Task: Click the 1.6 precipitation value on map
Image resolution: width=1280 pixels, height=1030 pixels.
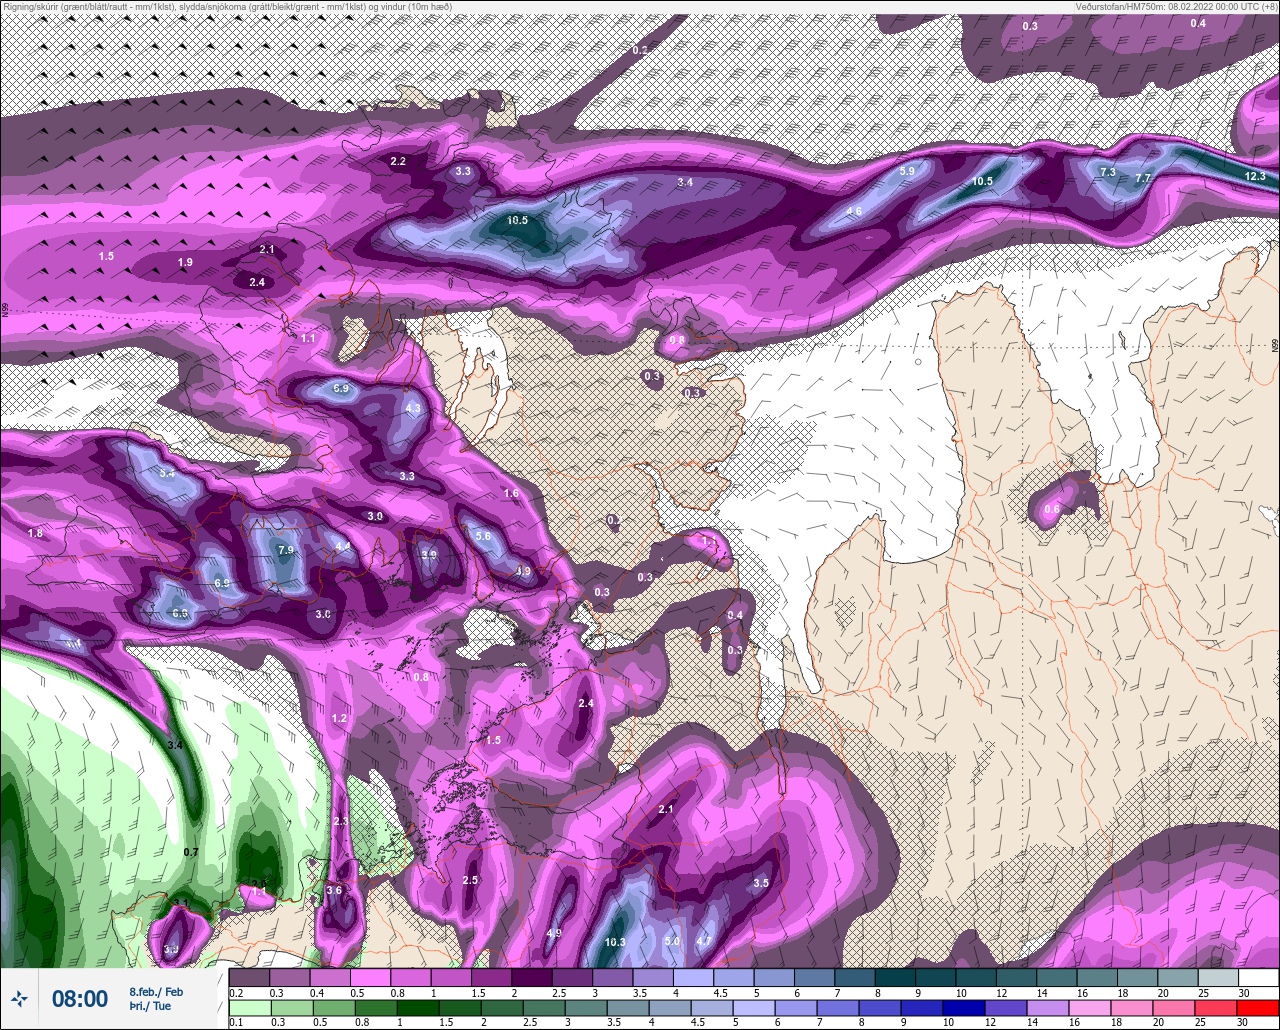Action: 511,494
